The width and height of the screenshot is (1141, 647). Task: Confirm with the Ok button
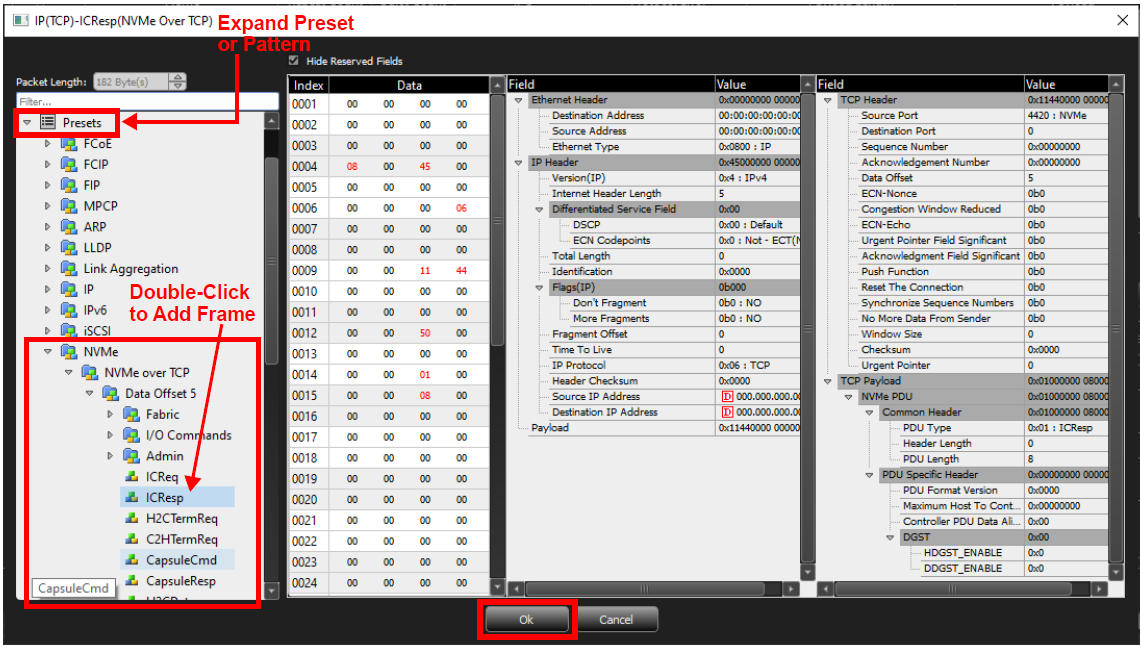click(526, 619)
